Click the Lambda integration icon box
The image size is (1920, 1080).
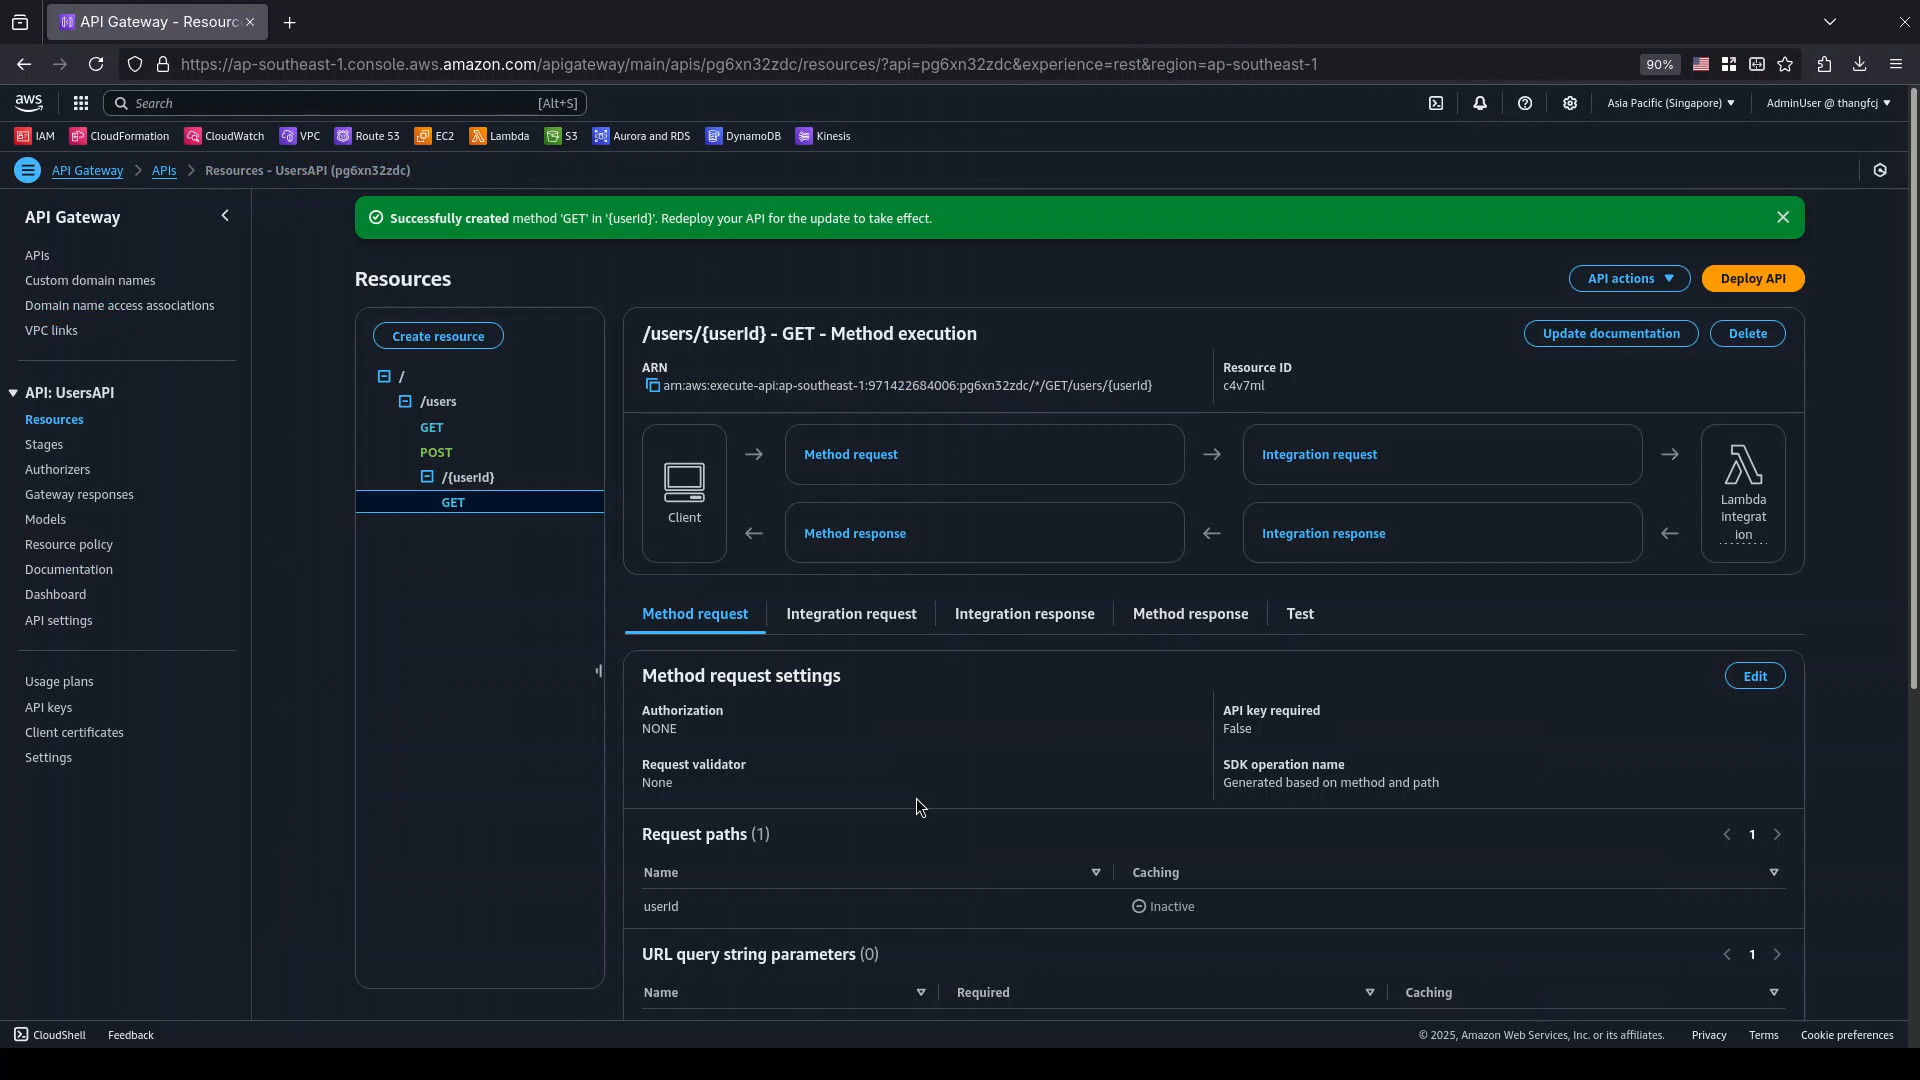tap(1743, 493)
